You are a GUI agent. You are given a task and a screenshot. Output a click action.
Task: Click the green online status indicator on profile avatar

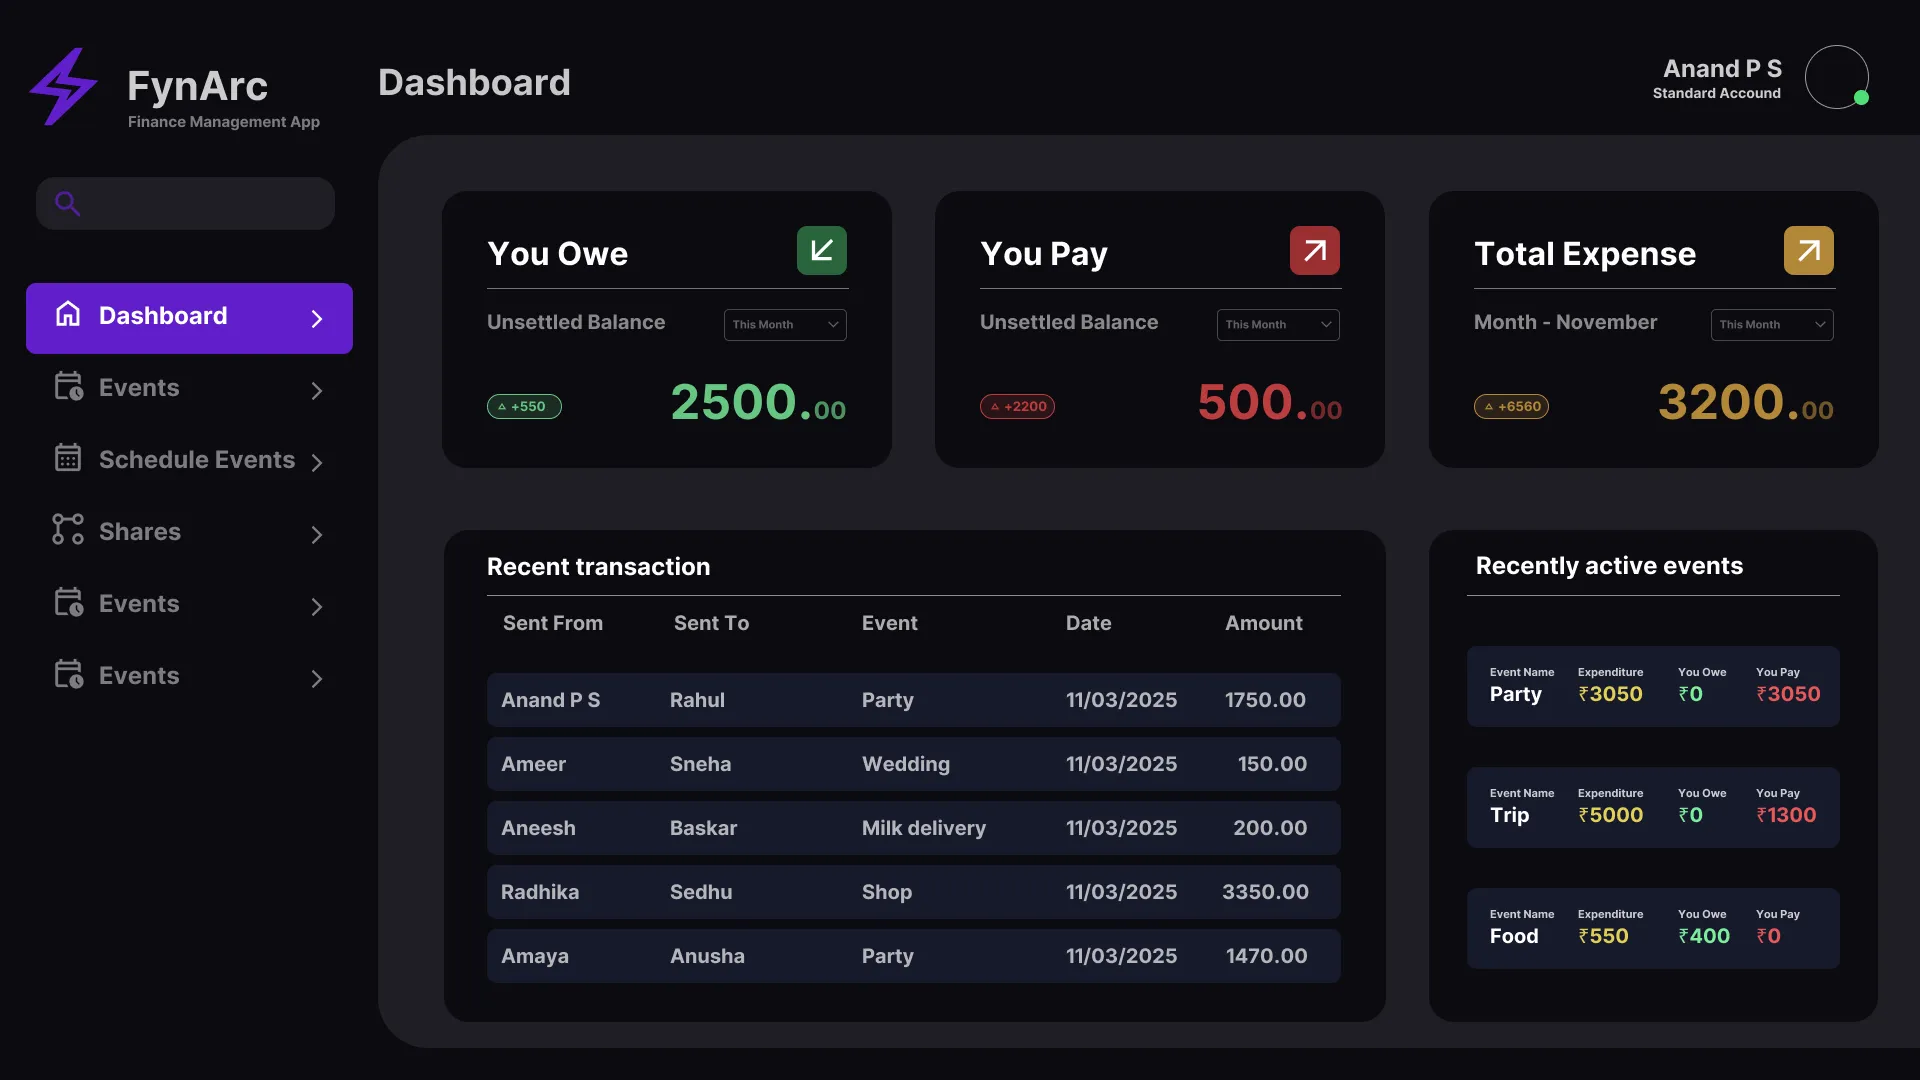click(x=1862, y=98)
